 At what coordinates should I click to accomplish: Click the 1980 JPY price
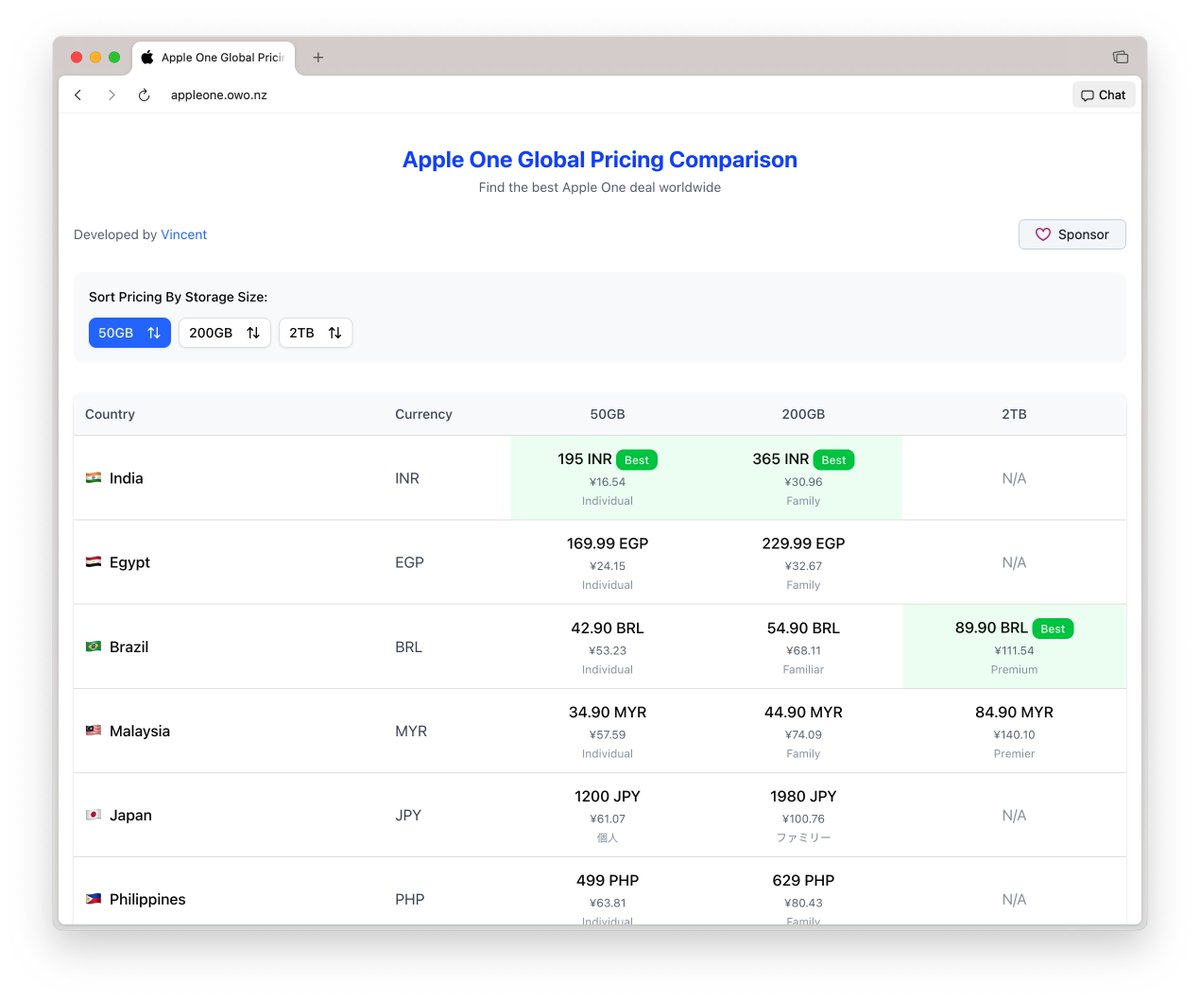click(803, 796)
